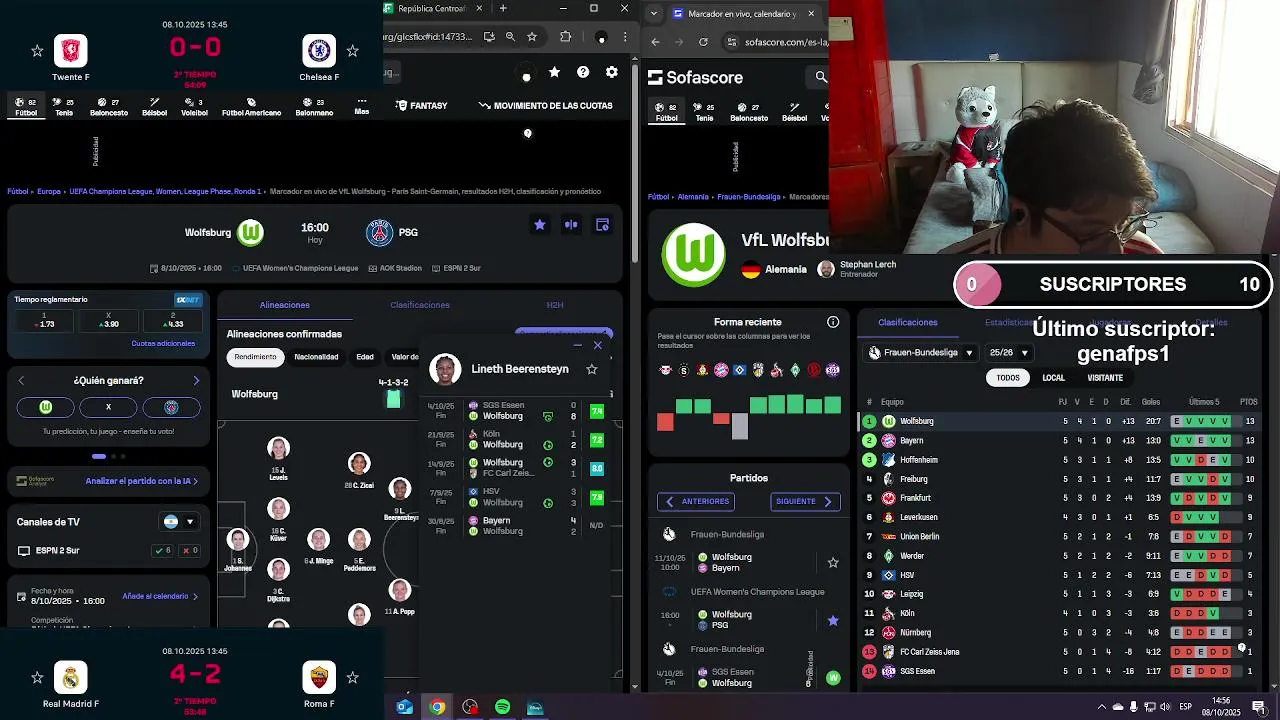
Task: Select Baloncesto sport in the left window
Action: click(x=109, y=107)
